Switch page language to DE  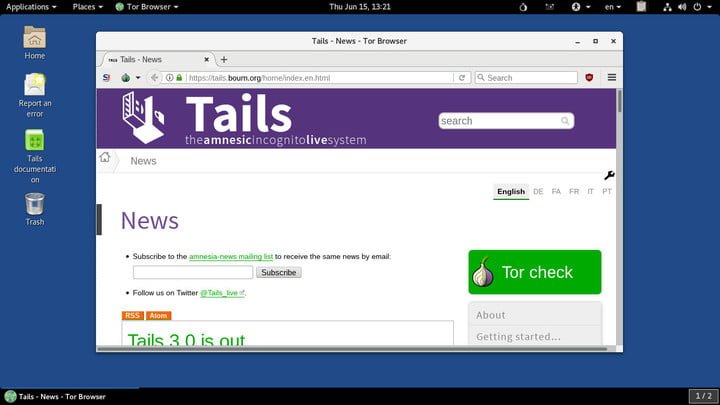(x=538, y=191)
